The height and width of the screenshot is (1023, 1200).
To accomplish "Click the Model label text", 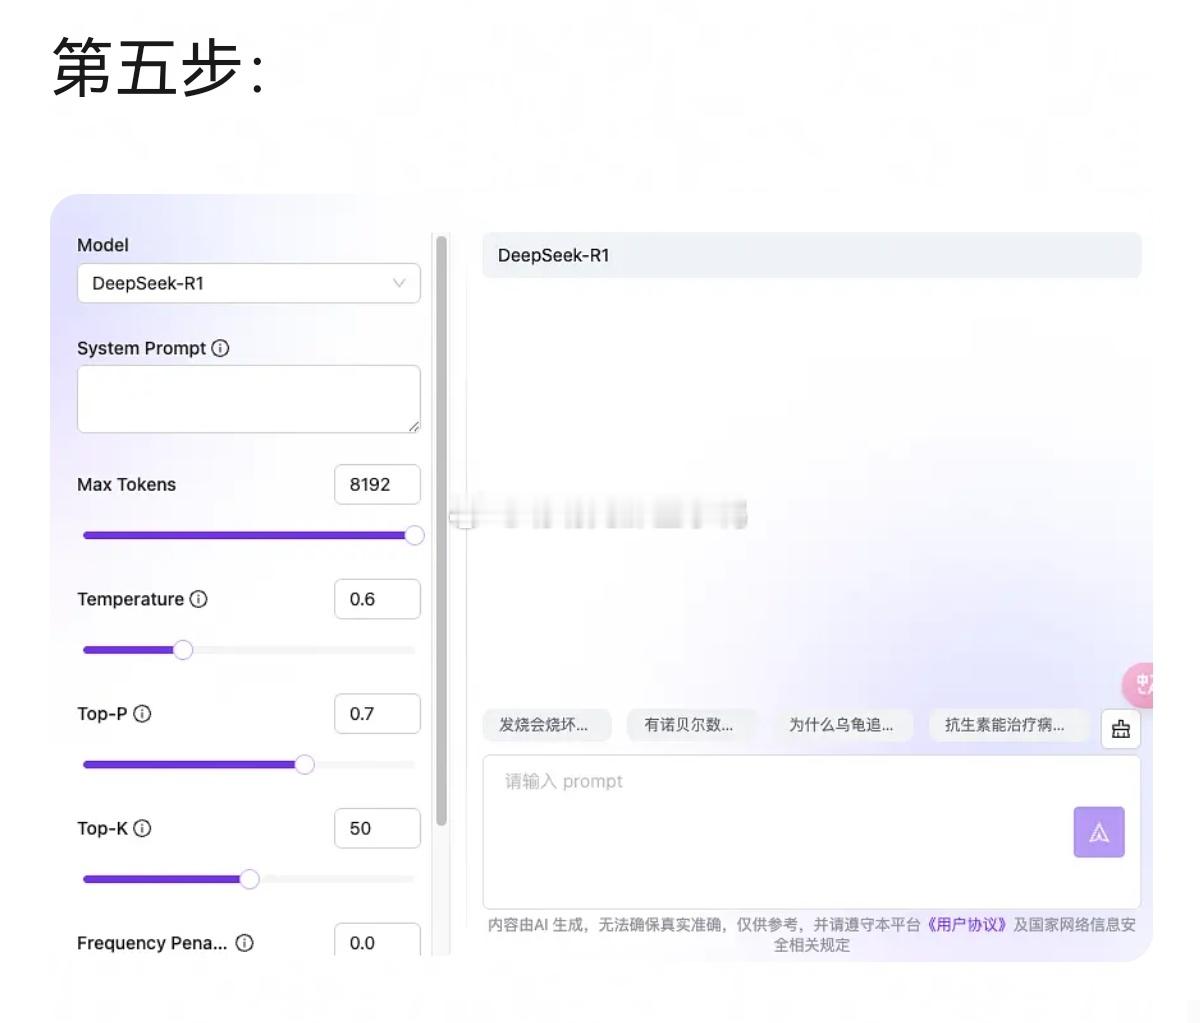I will pyautogui.click(x=103, y=245).
